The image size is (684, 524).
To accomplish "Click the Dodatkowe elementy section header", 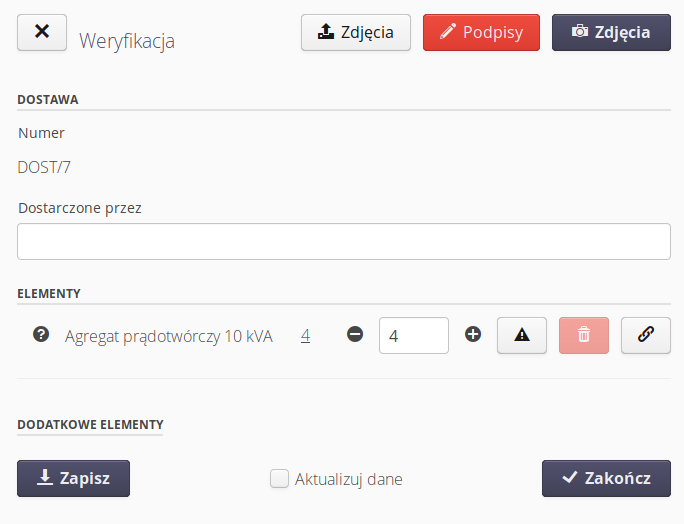I will (x=90, y=424).
